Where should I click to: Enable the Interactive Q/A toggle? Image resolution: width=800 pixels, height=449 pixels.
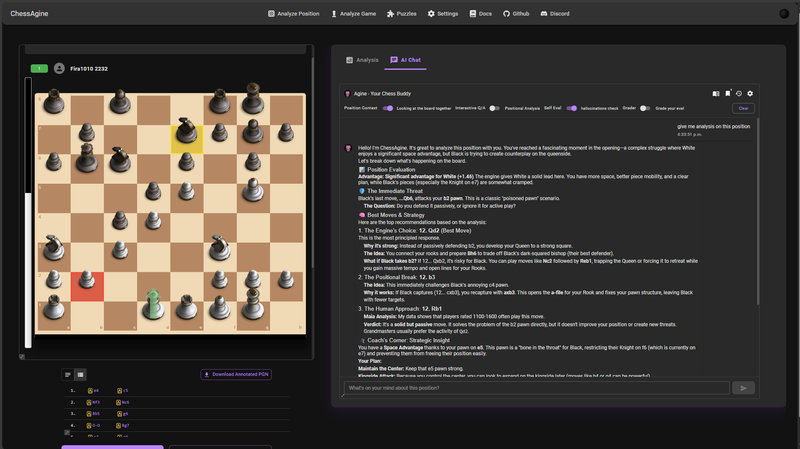tap(494, 108)
